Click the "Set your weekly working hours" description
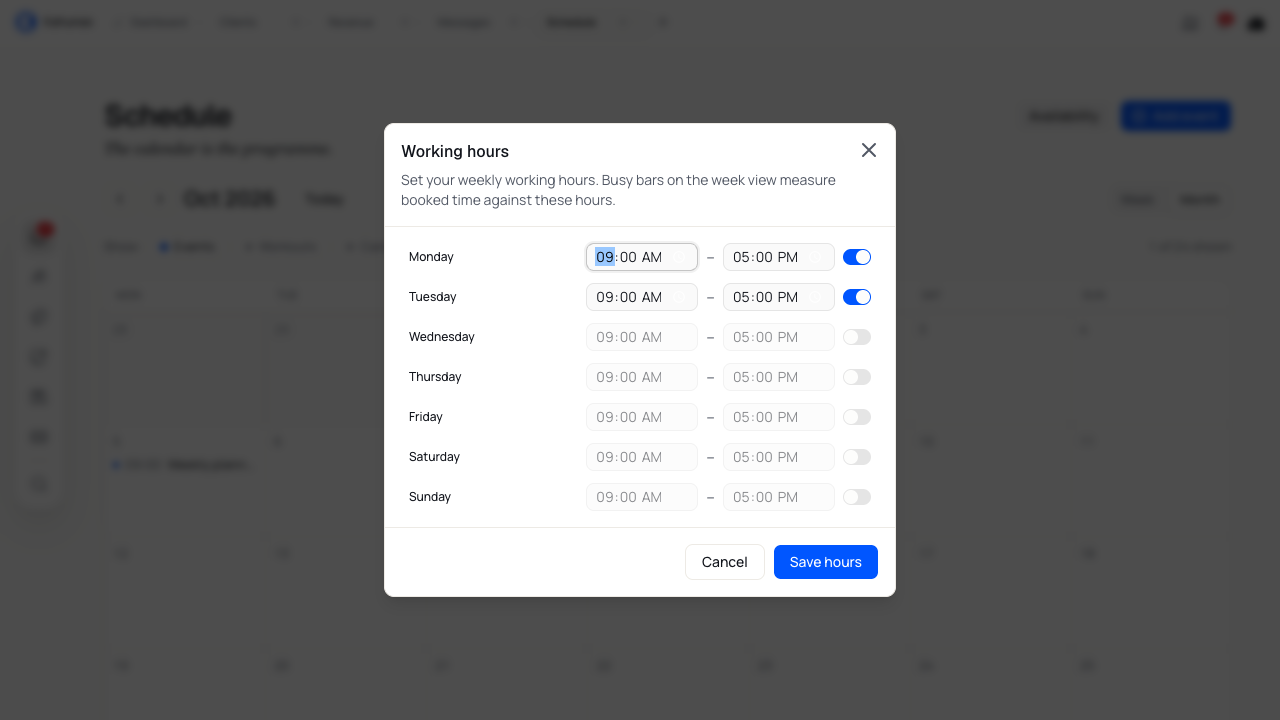 618,190
